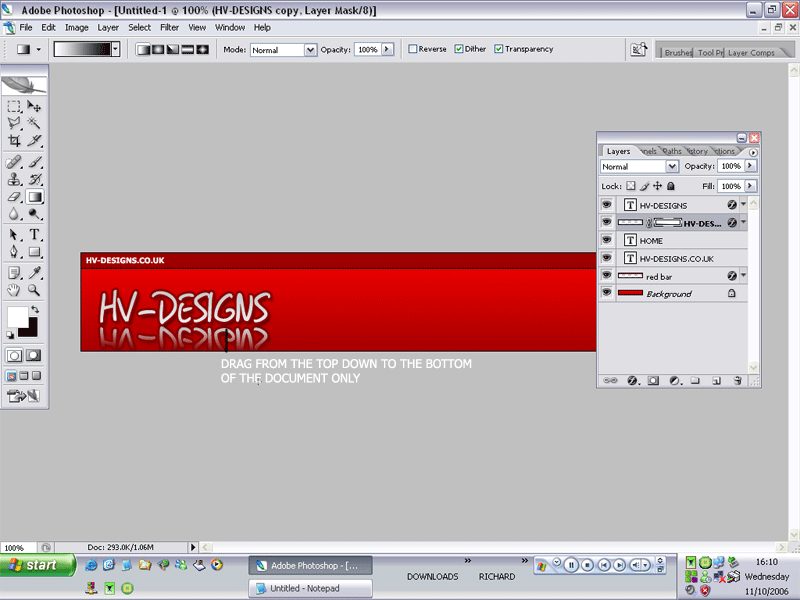Select the Type tool
800x600 pixels.
click(x=34, y=235)
